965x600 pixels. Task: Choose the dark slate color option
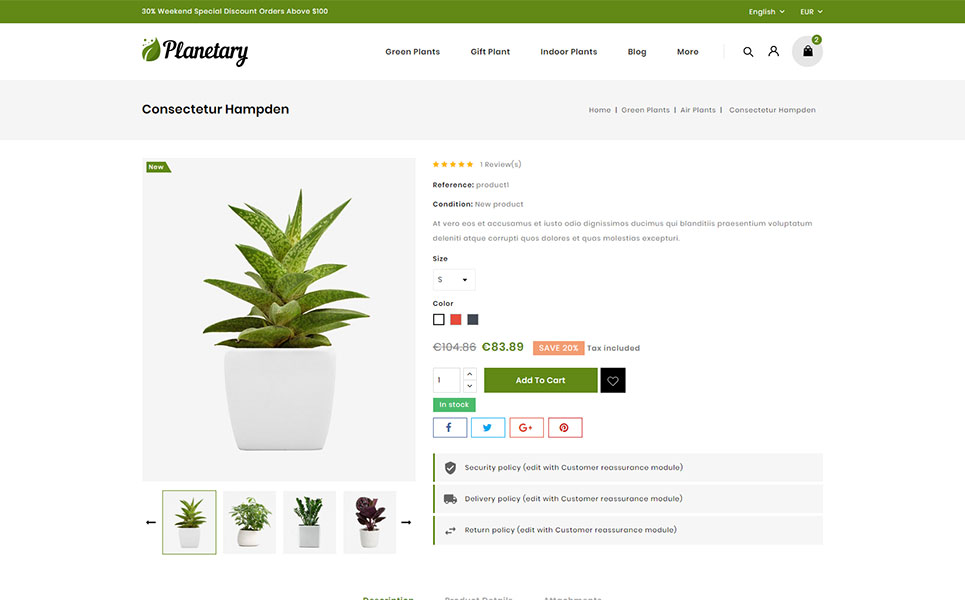[473, 319]
